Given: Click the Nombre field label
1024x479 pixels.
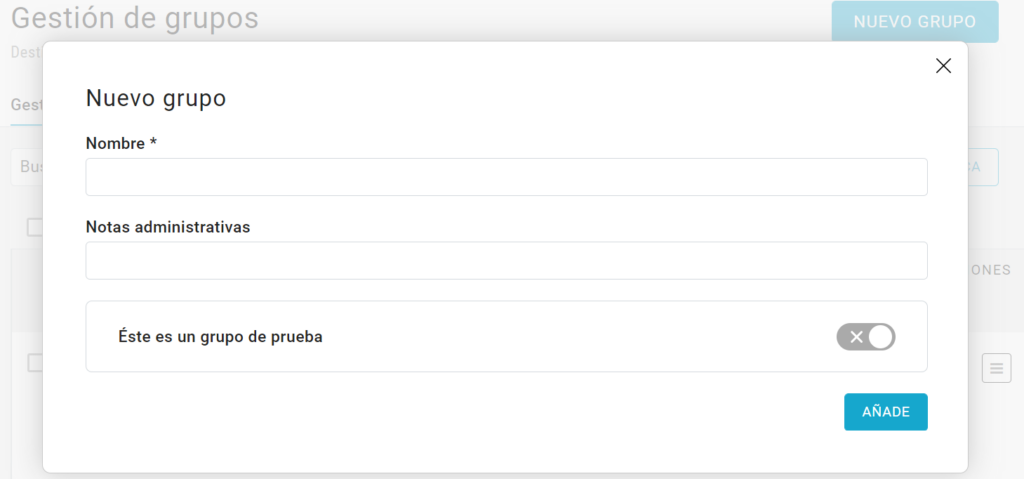Looking at the screenshot, I should point(121,144).
